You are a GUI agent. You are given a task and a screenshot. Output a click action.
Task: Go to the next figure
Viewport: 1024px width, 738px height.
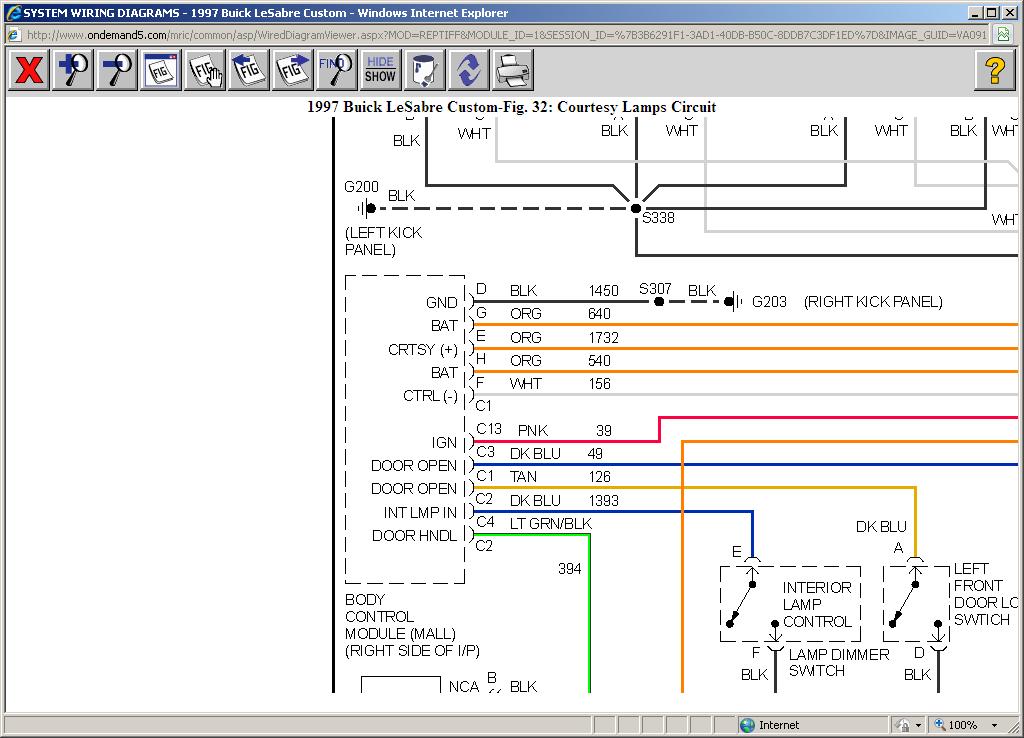coord(293,70)
